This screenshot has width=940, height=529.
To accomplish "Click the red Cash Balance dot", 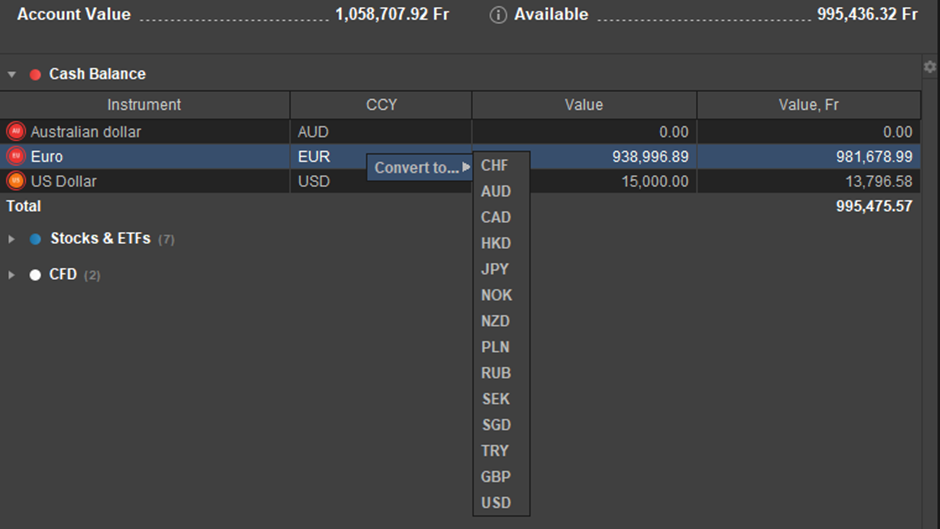I will tap(35, 74).
